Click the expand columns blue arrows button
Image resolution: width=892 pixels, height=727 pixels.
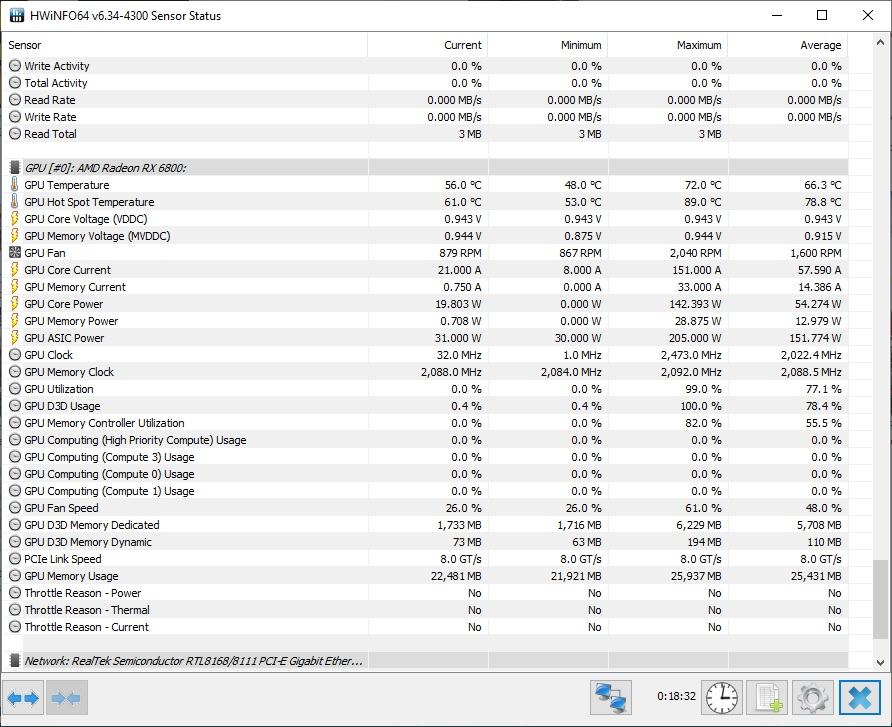tap(23, 697)
